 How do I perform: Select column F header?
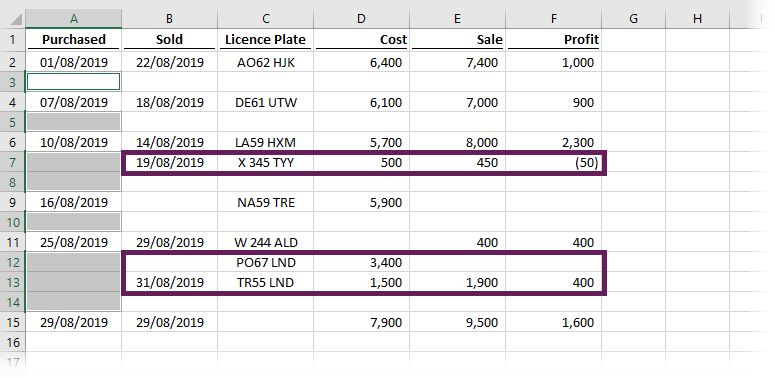coord(554,19)
